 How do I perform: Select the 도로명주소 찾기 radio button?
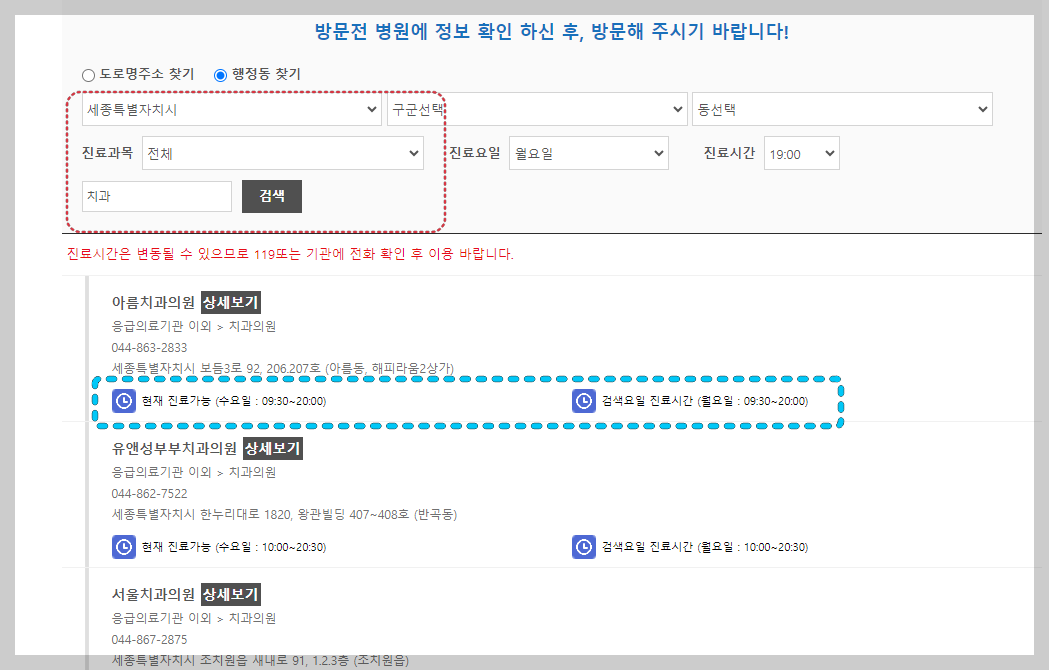click(x=86, y=74)
